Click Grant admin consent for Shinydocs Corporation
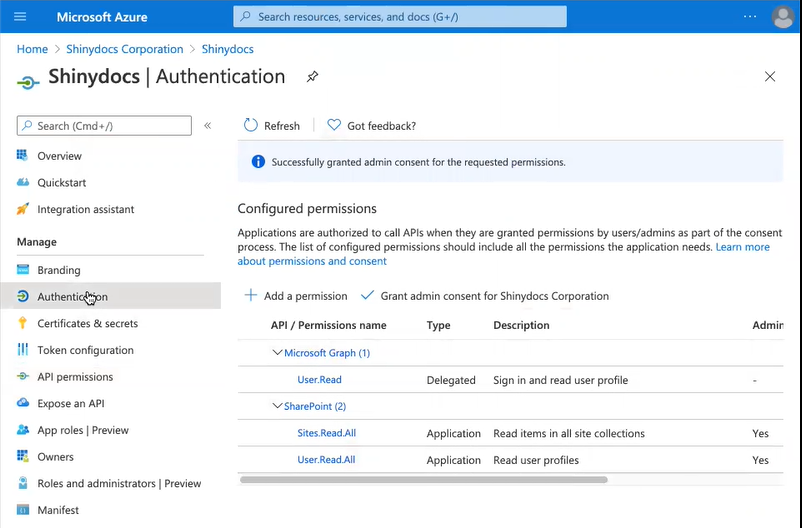Viewport: 802px width, 528px height. point(494,296)
